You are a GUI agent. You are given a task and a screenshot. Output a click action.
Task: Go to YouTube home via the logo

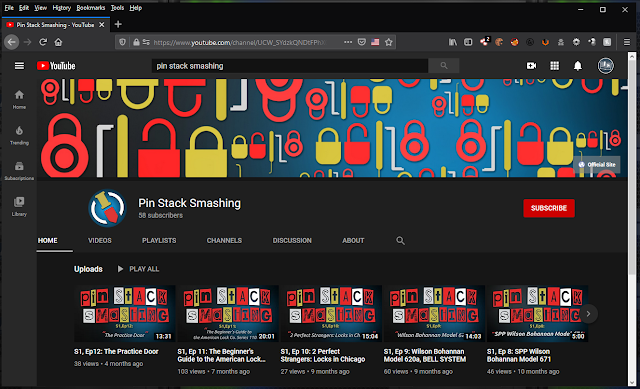point(56,66)
